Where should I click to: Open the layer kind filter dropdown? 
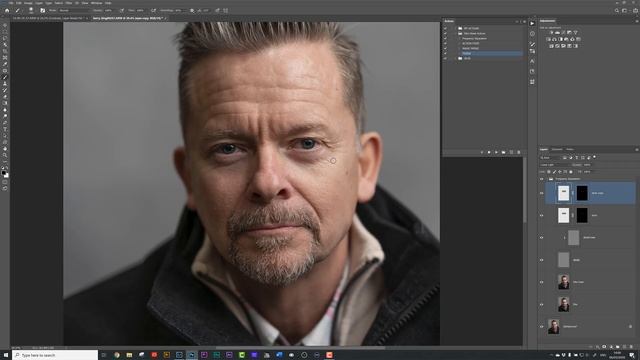pyautogui.click(x=550, y=158)
